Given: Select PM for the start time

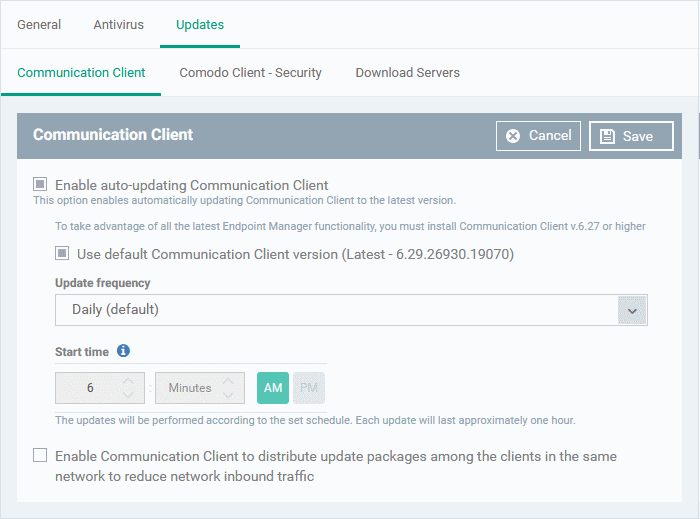Looking at the screenshot, I should 309,388.
